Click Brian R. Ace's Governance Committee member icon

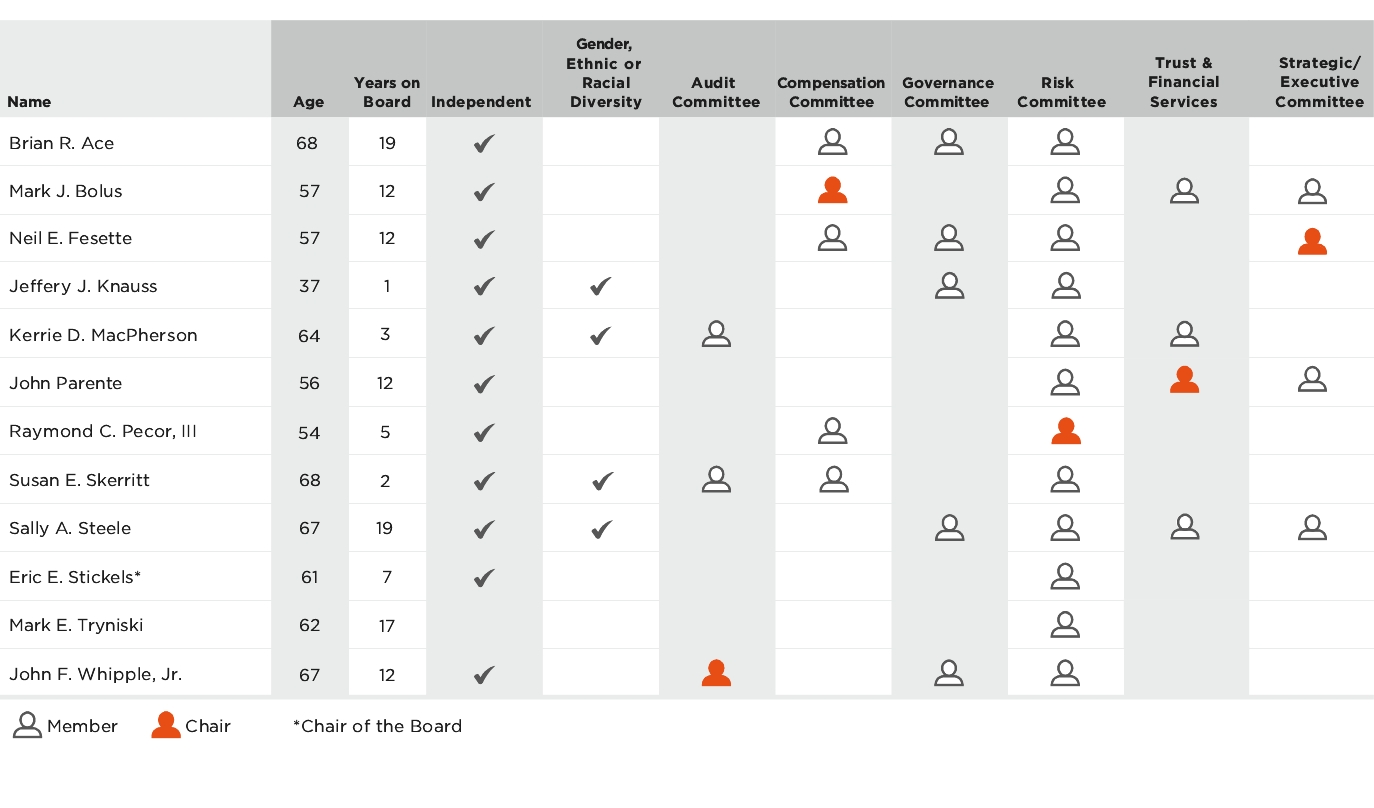948,142
